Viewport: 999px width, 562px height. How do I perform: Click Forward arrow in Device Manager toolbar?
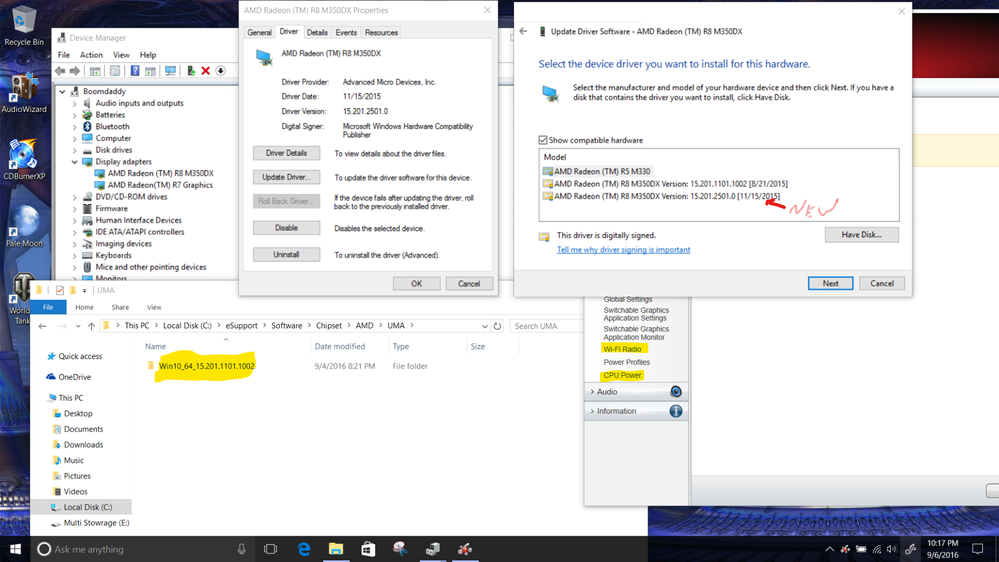(x=75, y=71)
